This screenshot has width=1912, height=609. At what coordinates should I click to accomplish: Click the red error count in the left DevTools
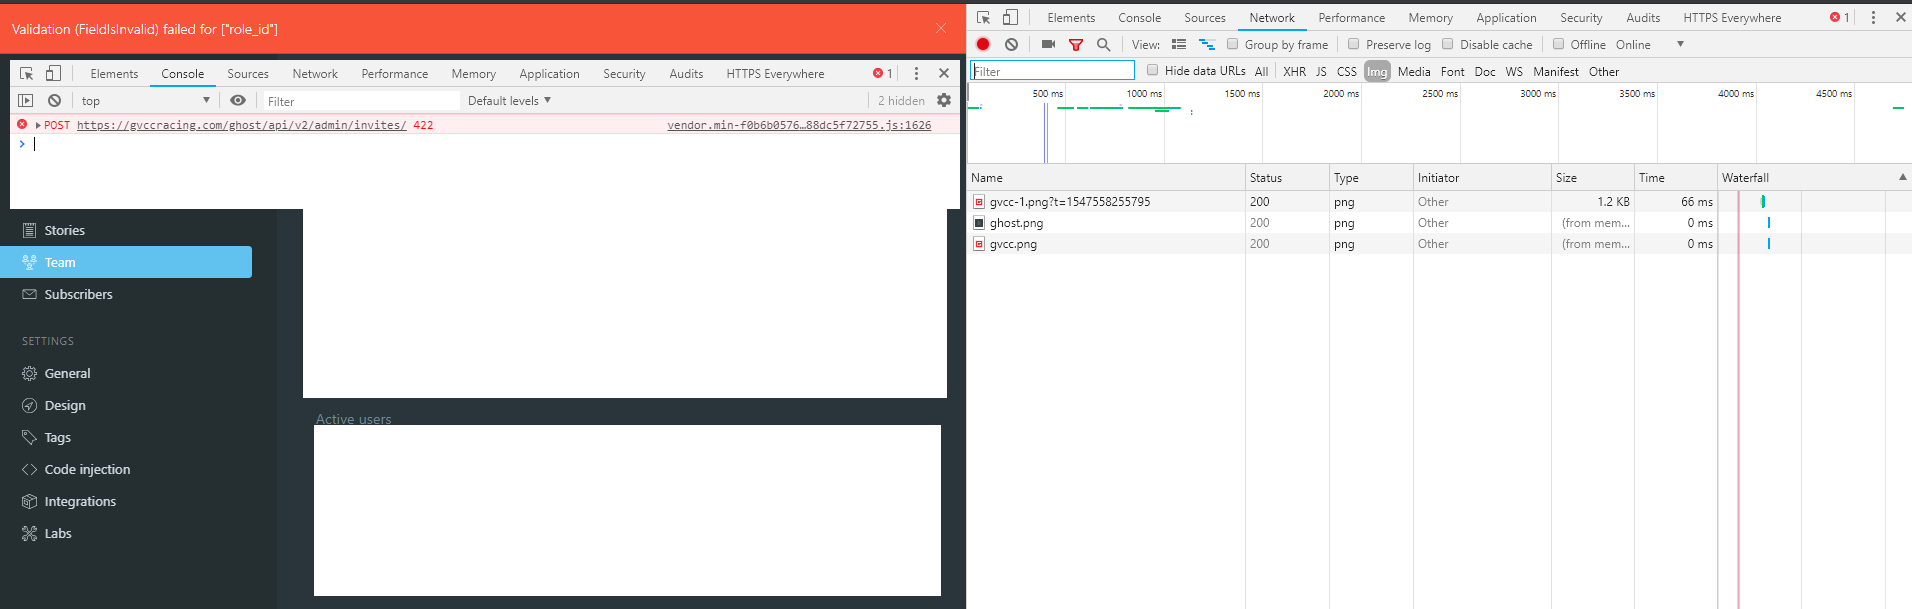[882, 73]
